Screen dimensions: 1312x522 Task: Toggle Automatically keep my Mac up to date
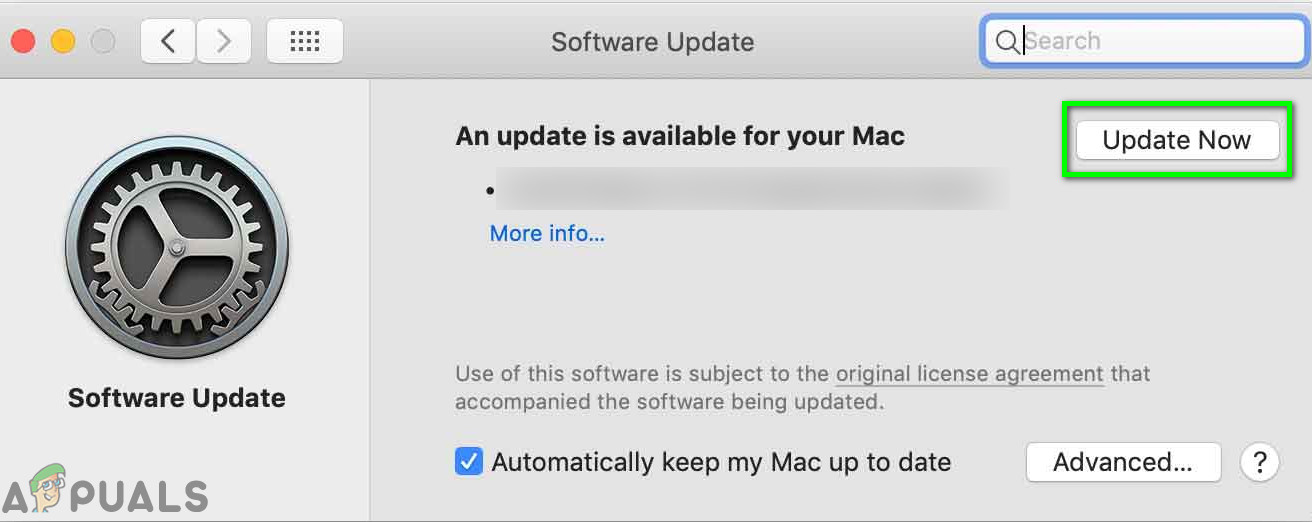coord(468,462)
